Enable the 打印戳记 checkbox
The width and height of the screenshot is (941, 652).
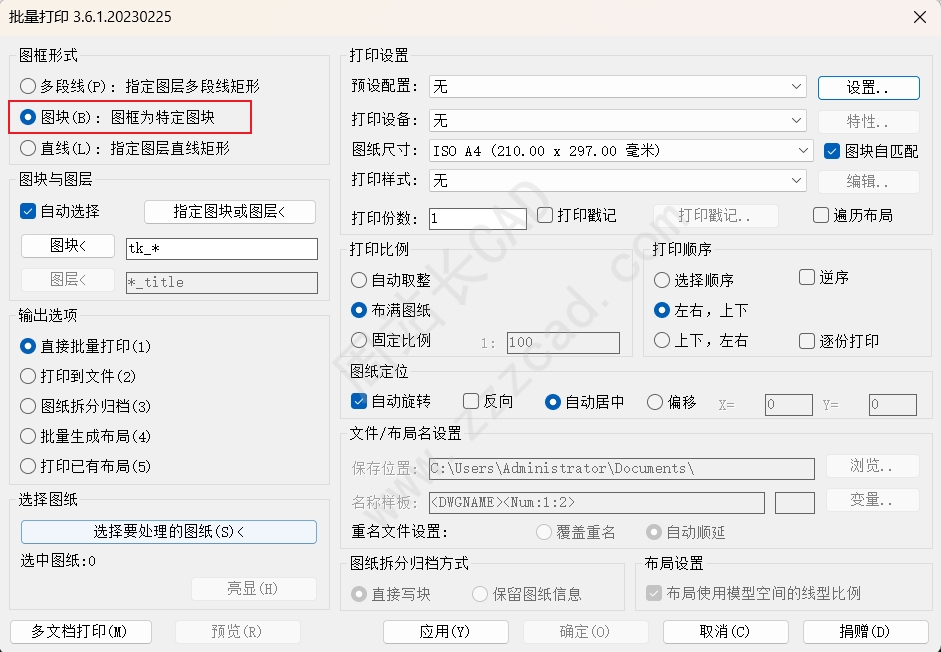tap(545, 215)
